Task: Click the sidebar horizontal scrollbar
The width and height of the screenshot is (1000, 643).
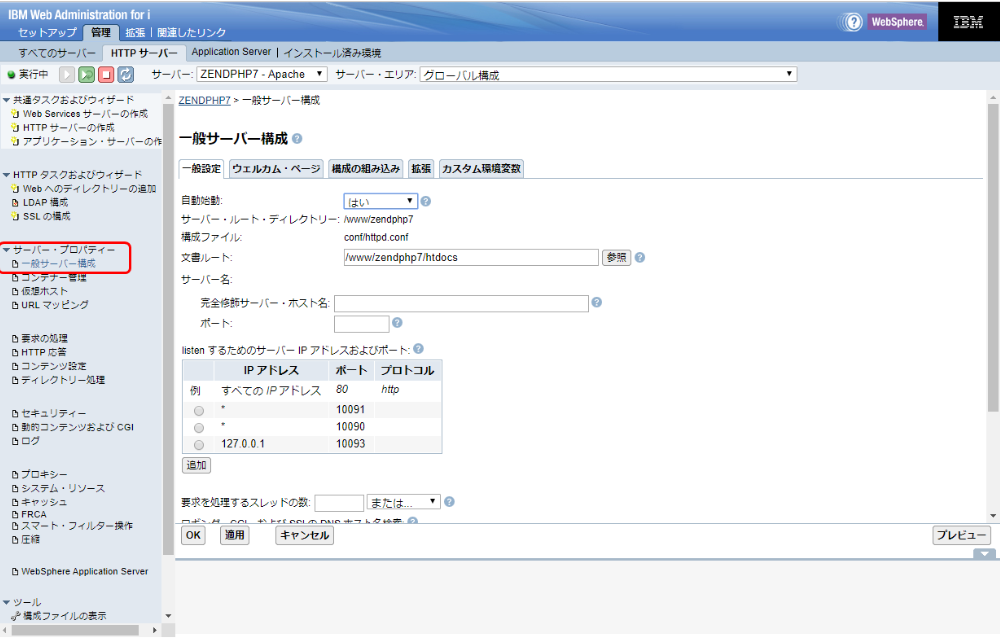Action: click(75, 630)
